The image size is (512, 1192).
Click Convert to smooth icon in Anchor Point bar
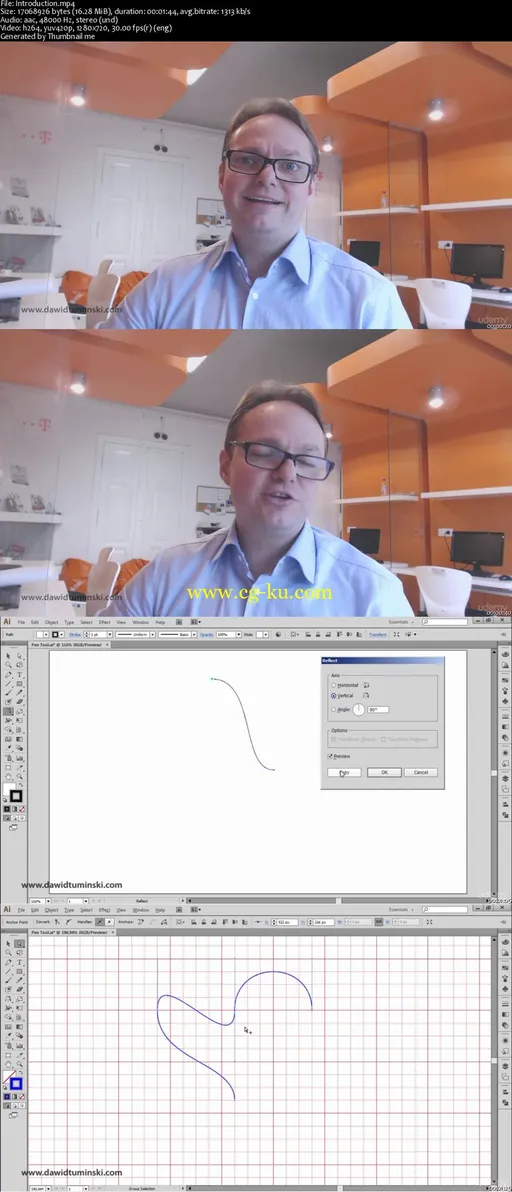point(68,921)
